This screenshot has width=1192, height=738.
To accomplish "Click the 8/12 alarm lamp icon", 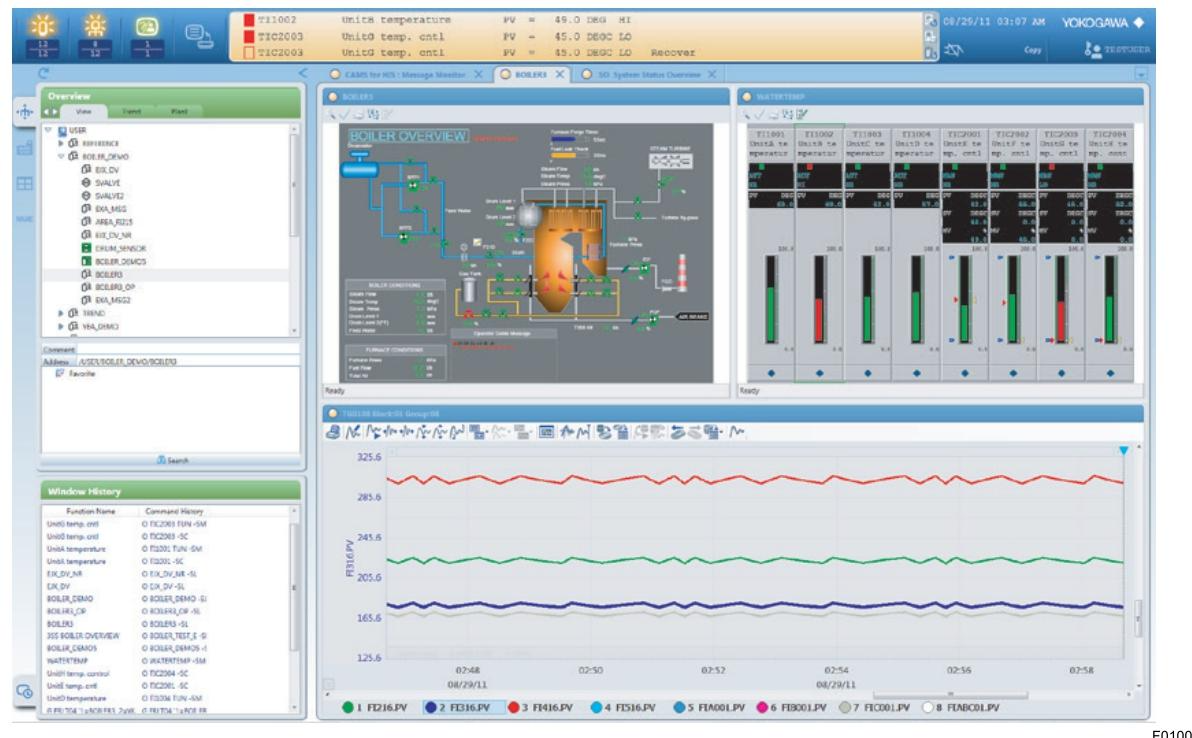I will pyautogui.click(x=95, y=26).
